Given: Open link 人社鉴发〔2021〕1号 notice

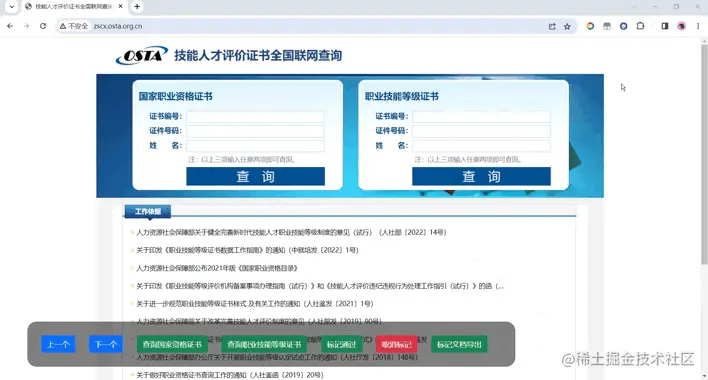Looking at the screenshot, I should (255, 304).
